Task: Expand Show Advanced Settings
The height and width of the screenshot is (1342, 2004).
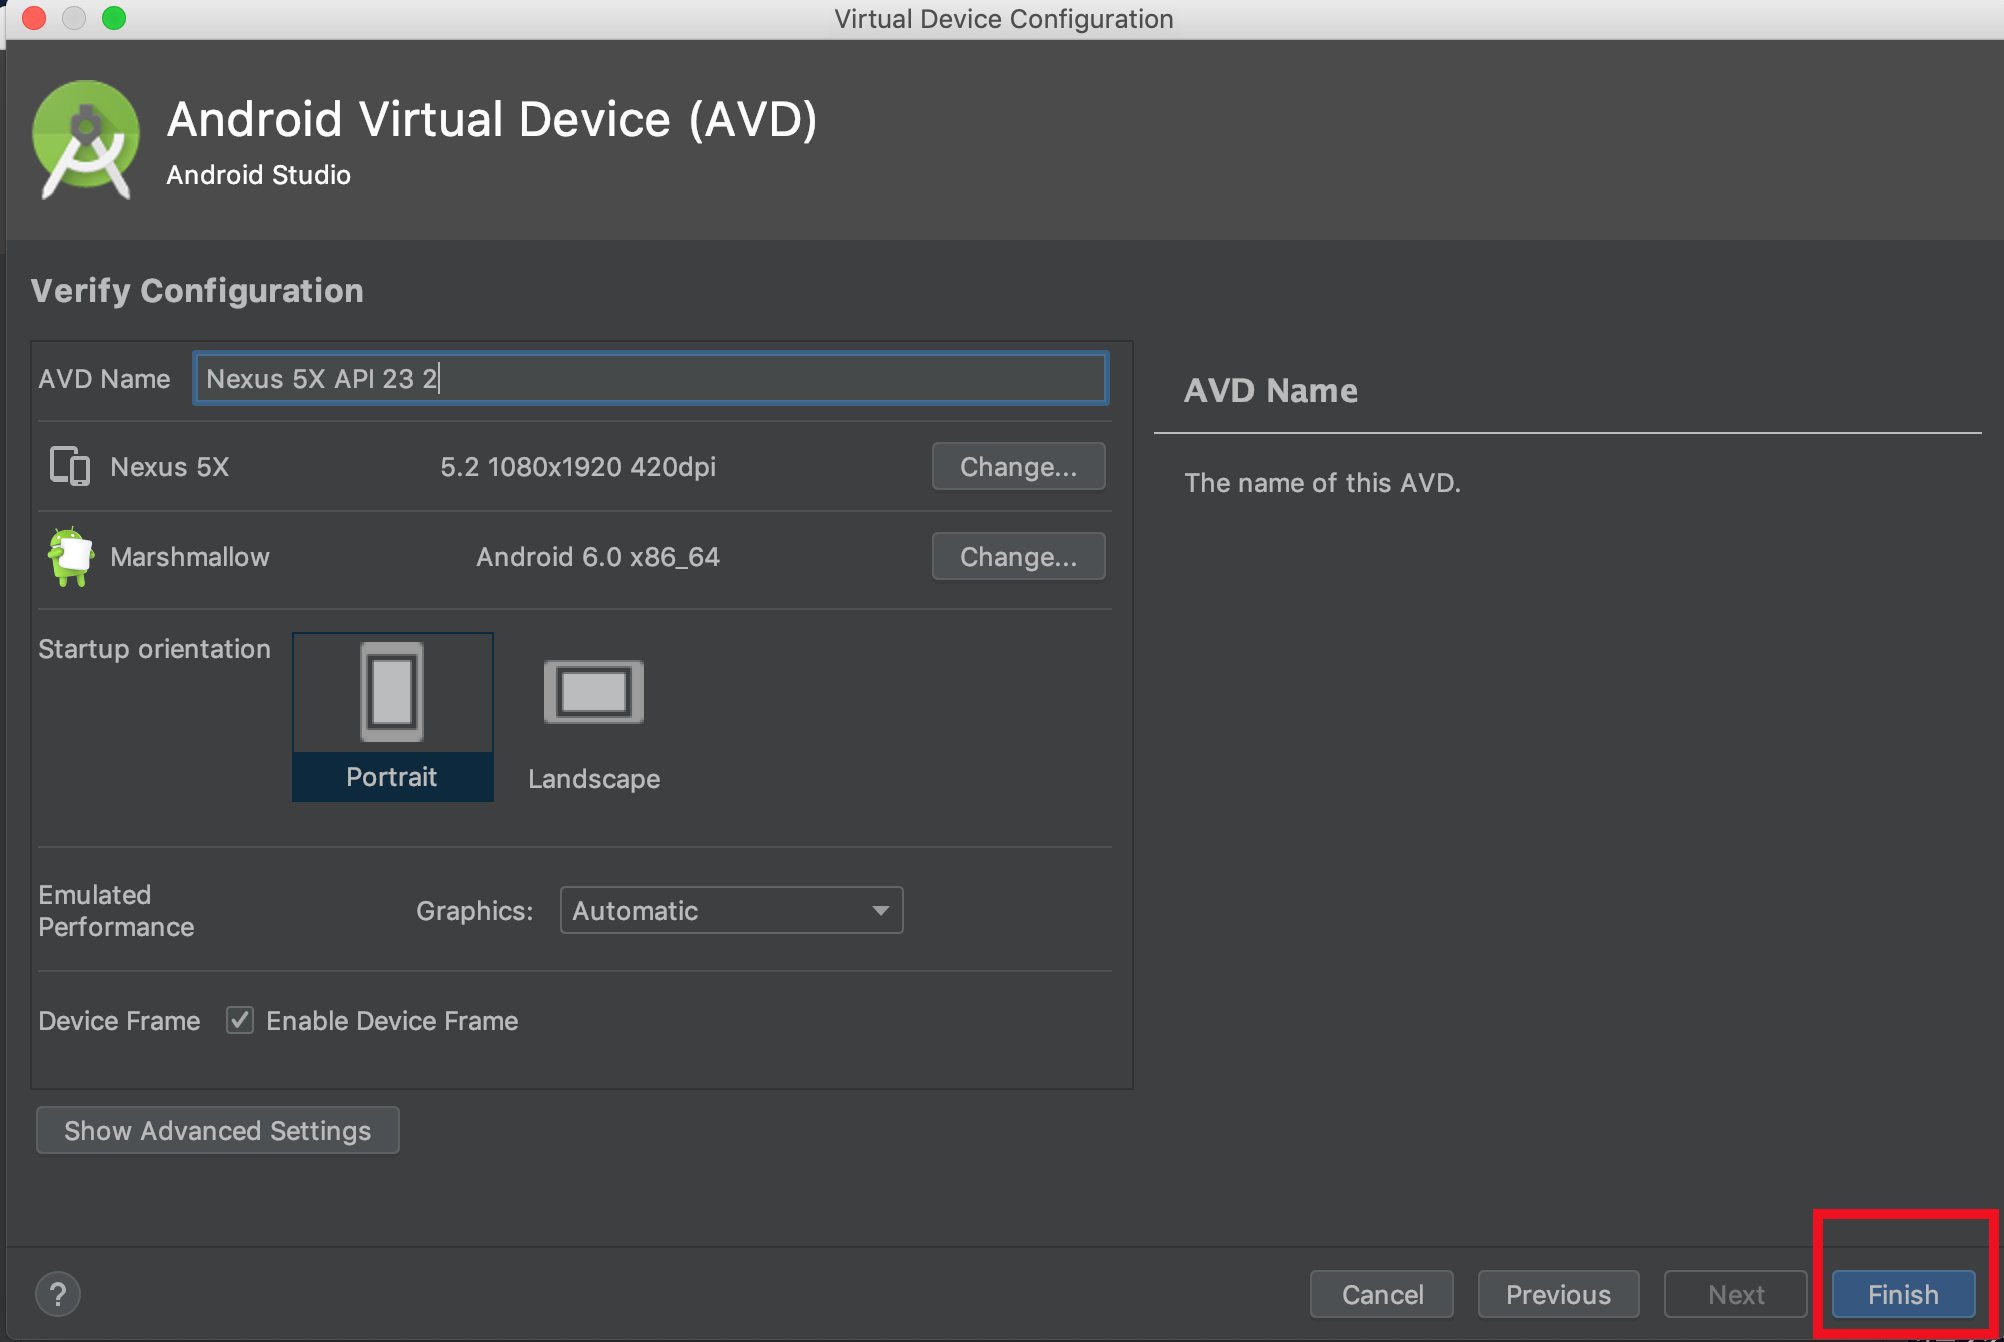Action: click(218, 1130)
